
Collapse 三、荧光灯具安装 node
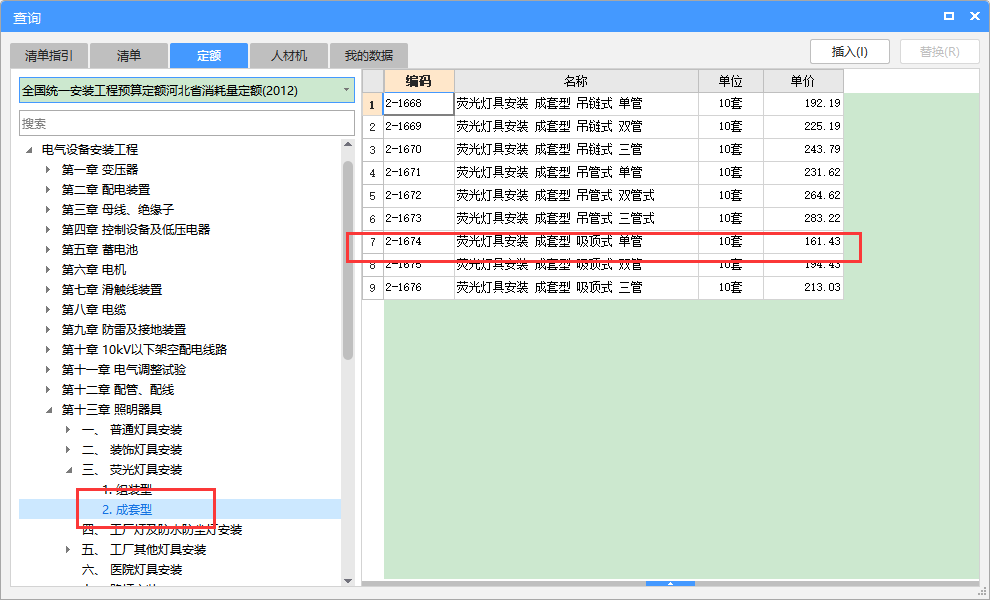[x=68, y=470]
